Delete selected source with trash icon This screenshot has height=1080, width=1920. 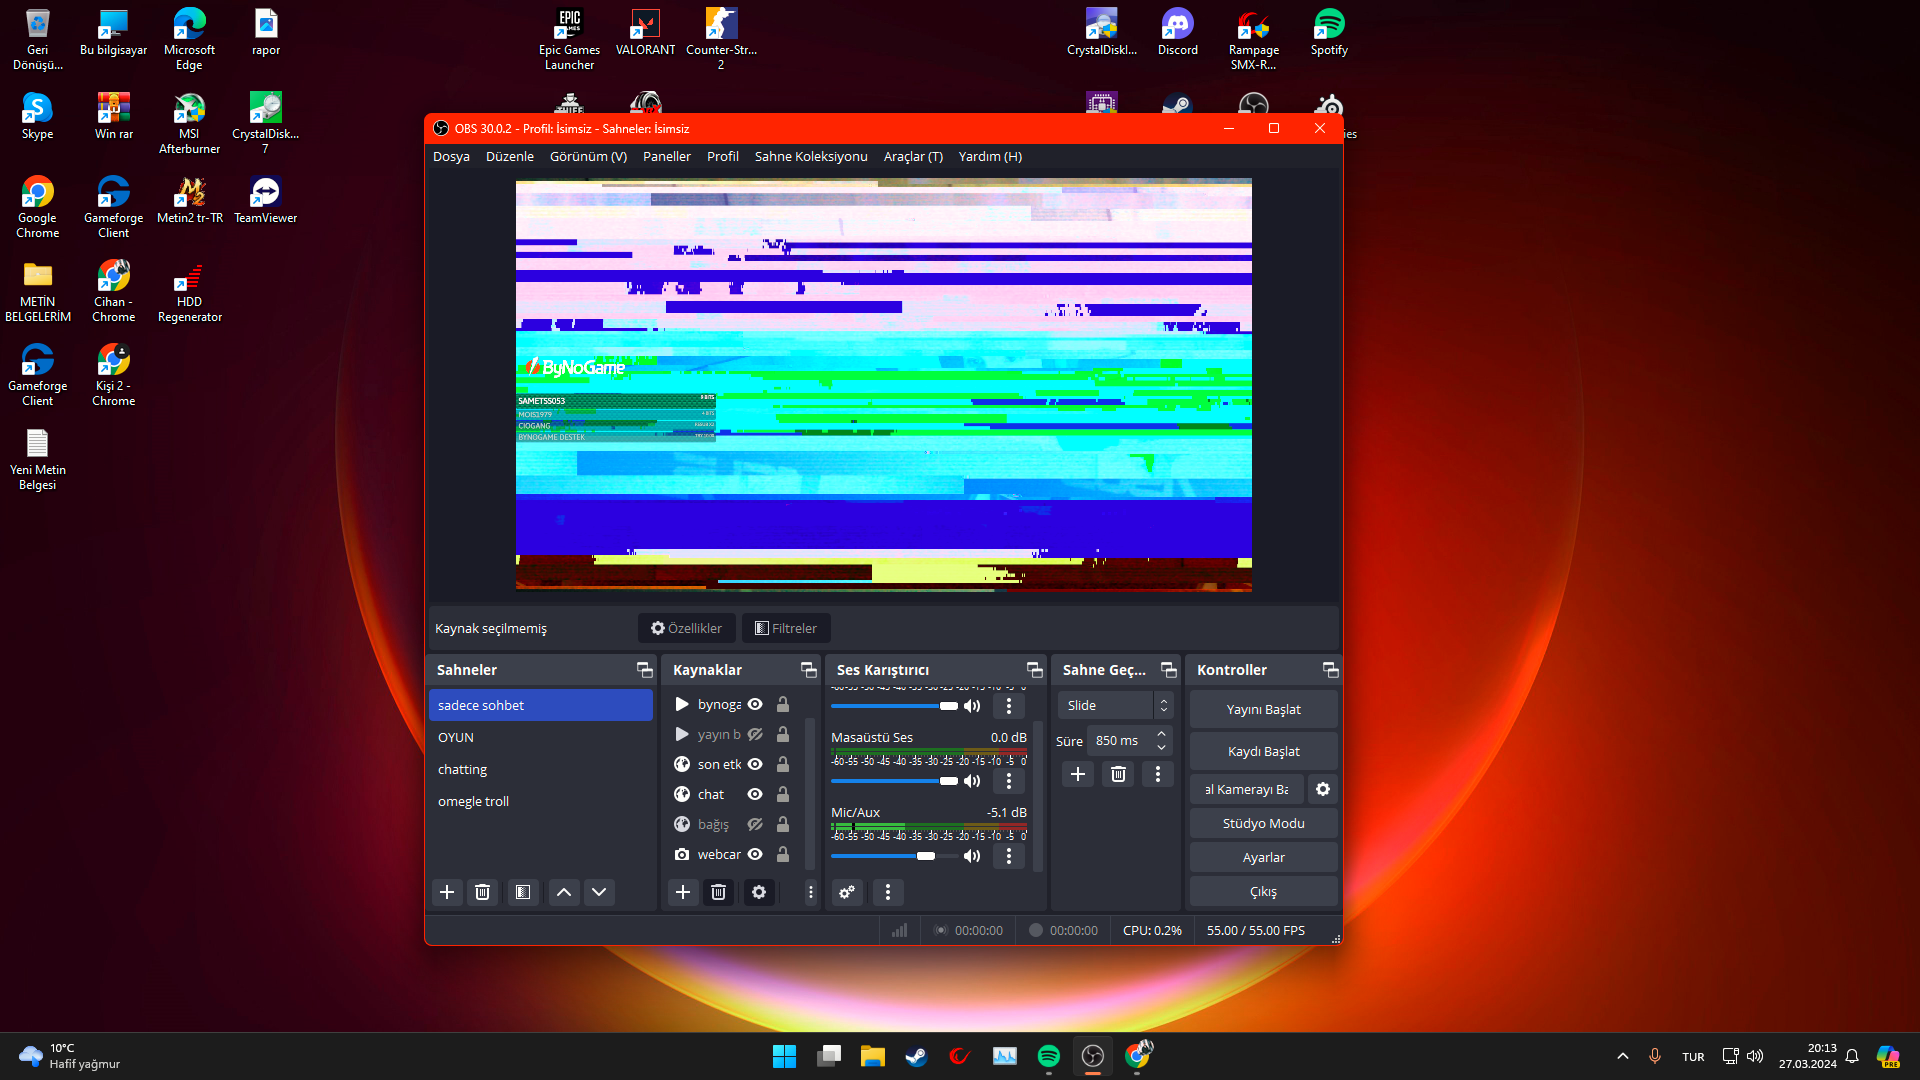point(718,892)
